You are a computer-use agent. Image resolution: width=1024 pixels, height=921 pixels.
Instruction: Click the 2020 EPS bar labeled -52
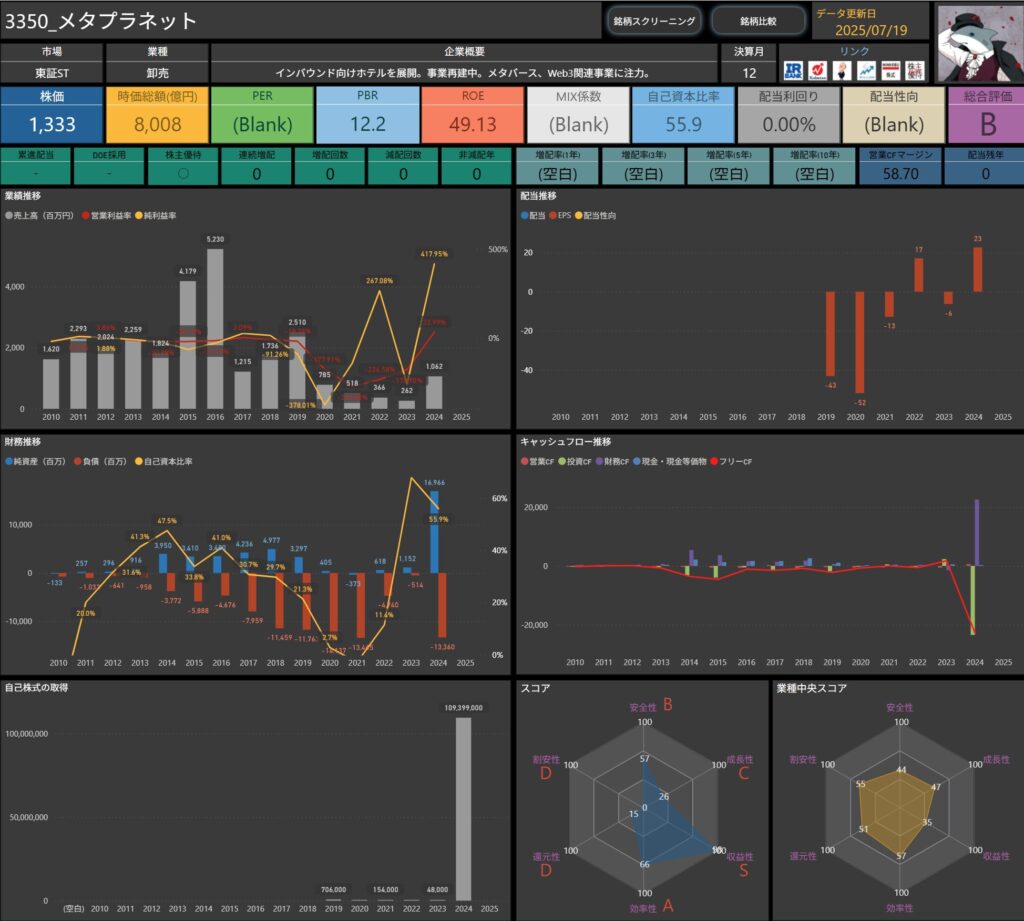coord(859,342)
